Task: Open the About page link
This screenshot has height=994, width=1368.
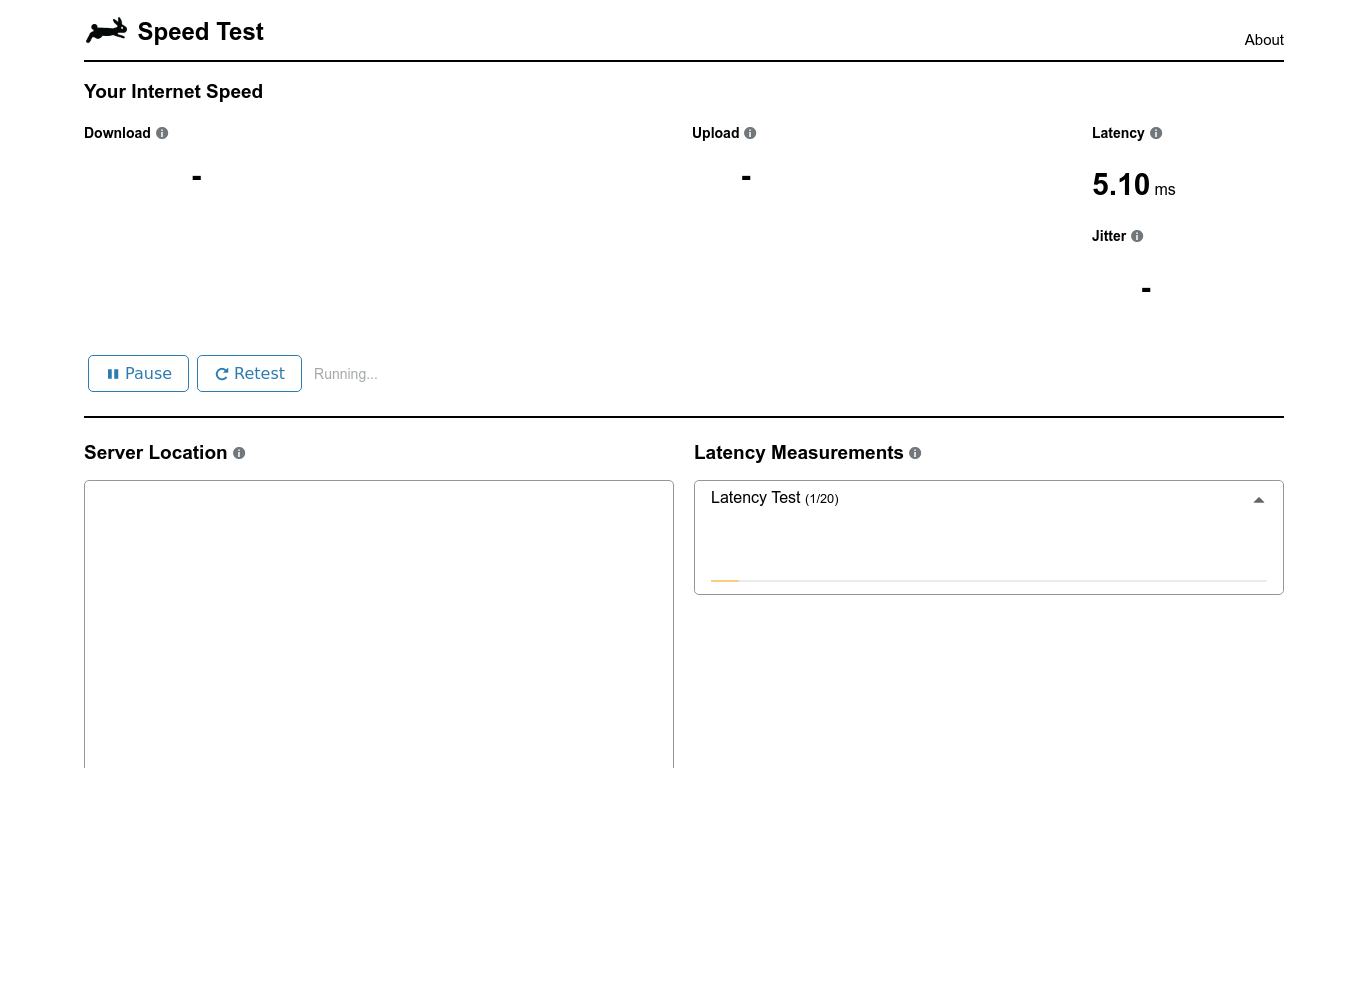Action: [x=1263, y=40]
